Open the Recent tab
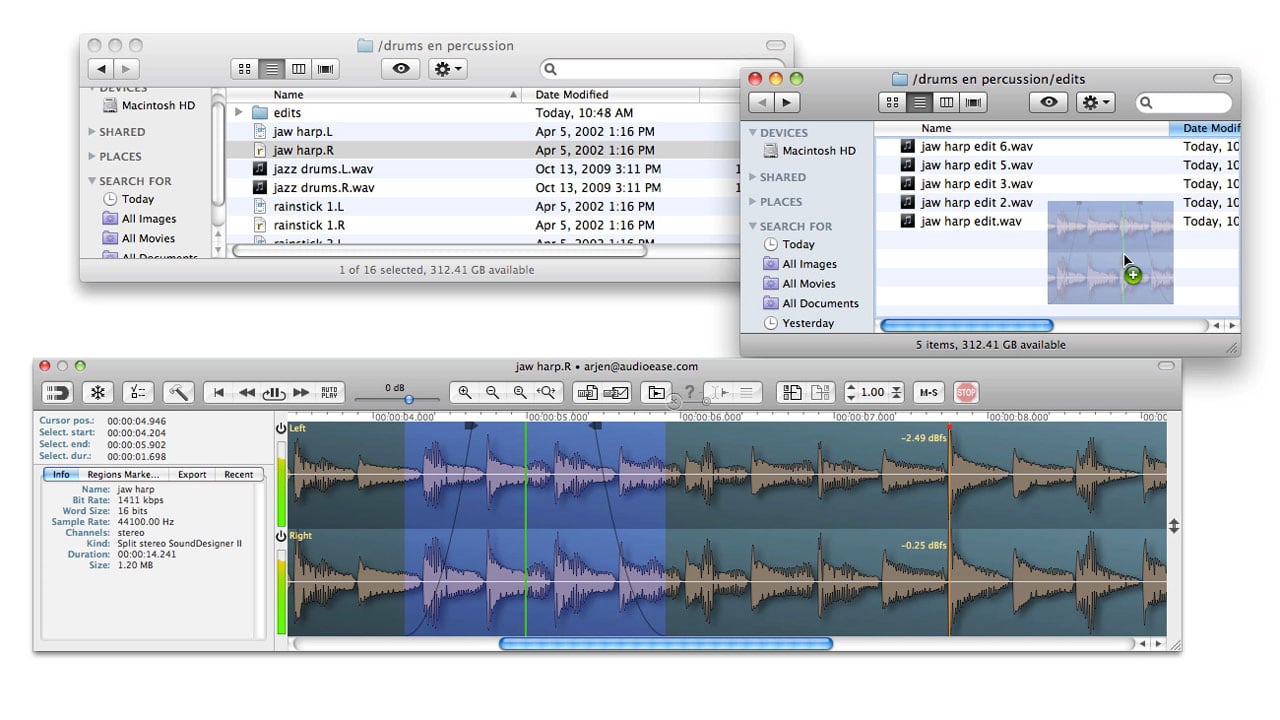1280x720 pixels. coord(238,475)
